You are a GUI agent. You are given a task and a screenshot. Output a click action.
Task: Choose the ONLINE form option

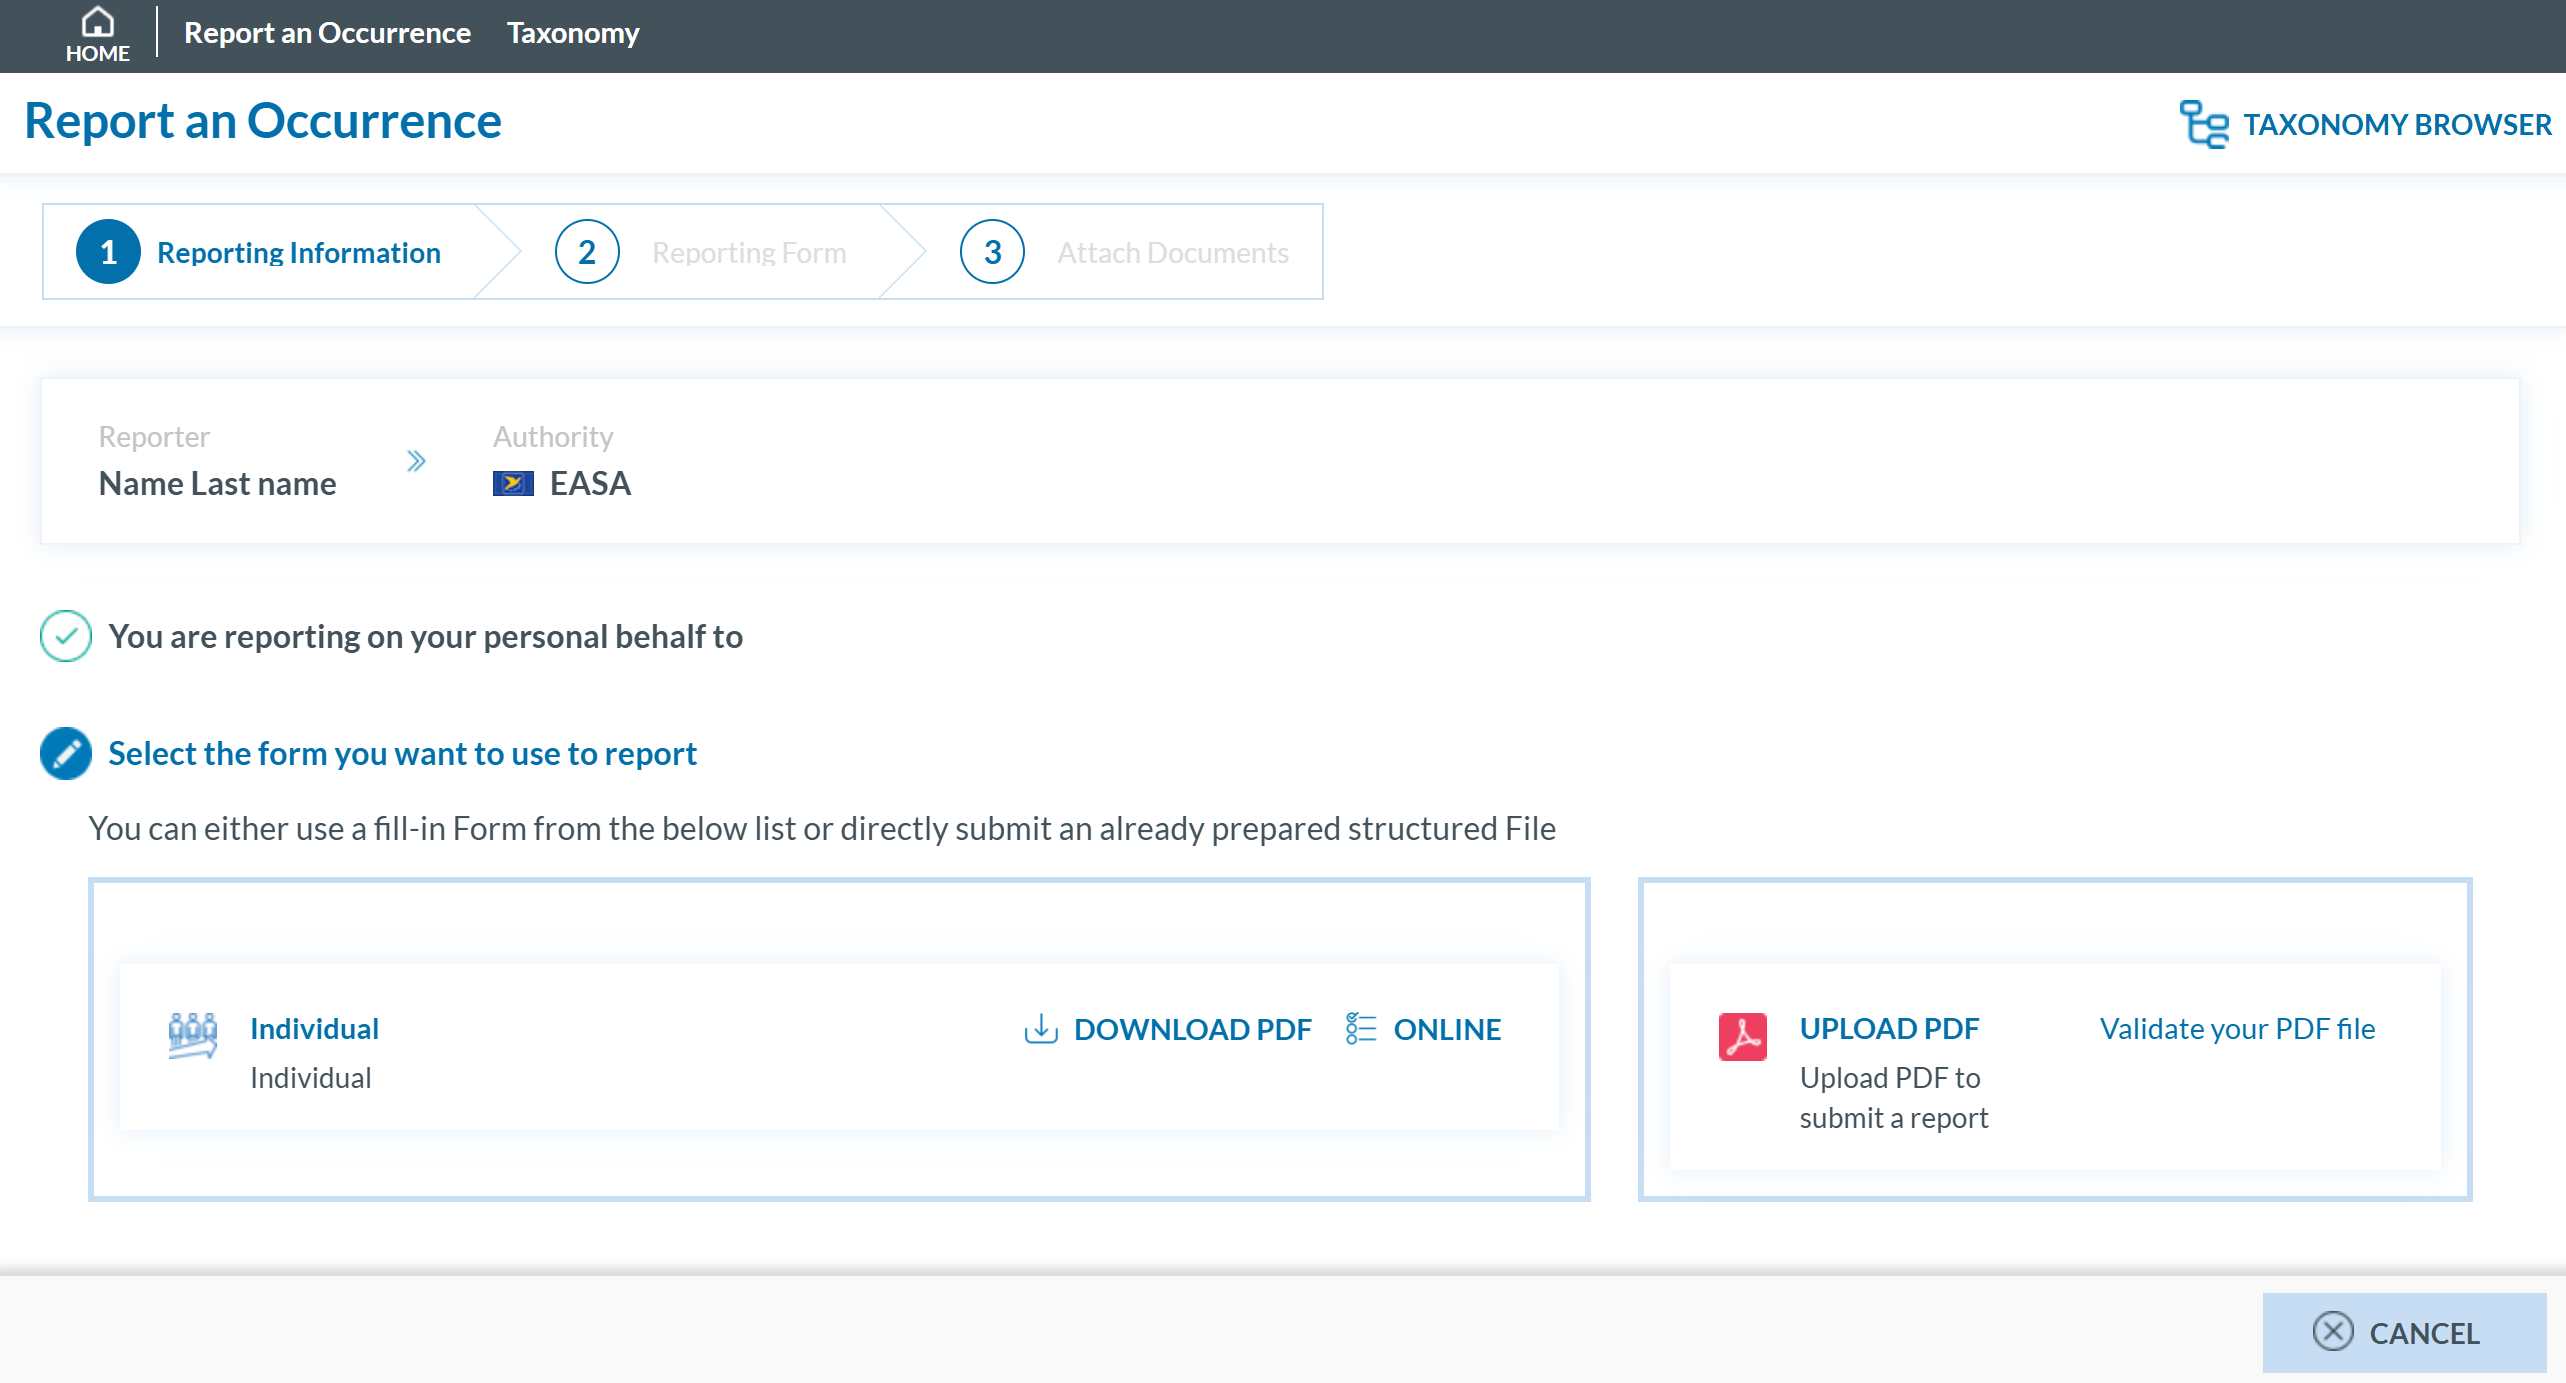click(1446, 1029)
